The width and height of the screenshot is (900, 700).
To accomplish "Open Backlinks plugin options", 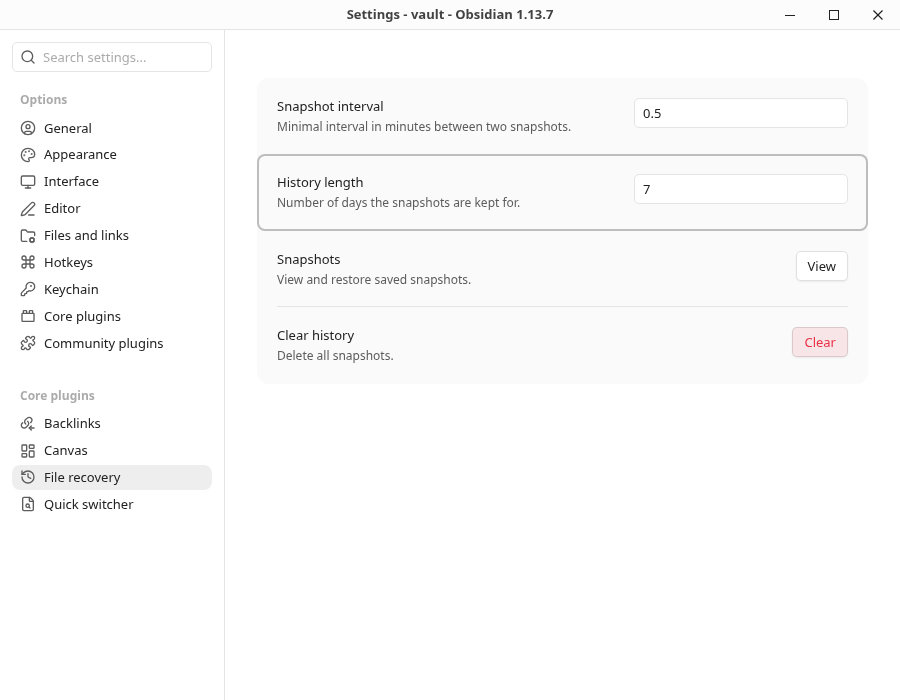I will (x=112, y=423).
